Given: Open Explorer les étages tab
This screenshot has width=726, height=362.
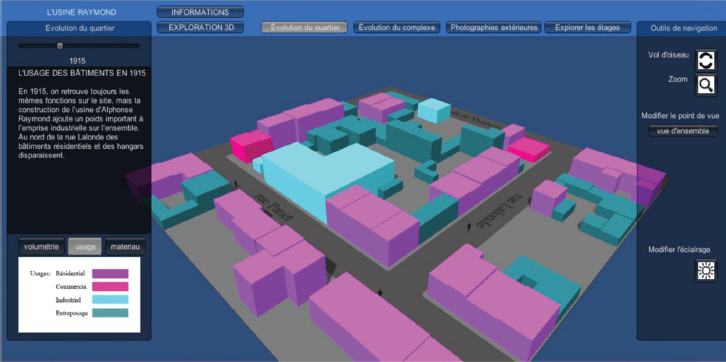Looking at the screenshot, I should click(x=588, y=27).
